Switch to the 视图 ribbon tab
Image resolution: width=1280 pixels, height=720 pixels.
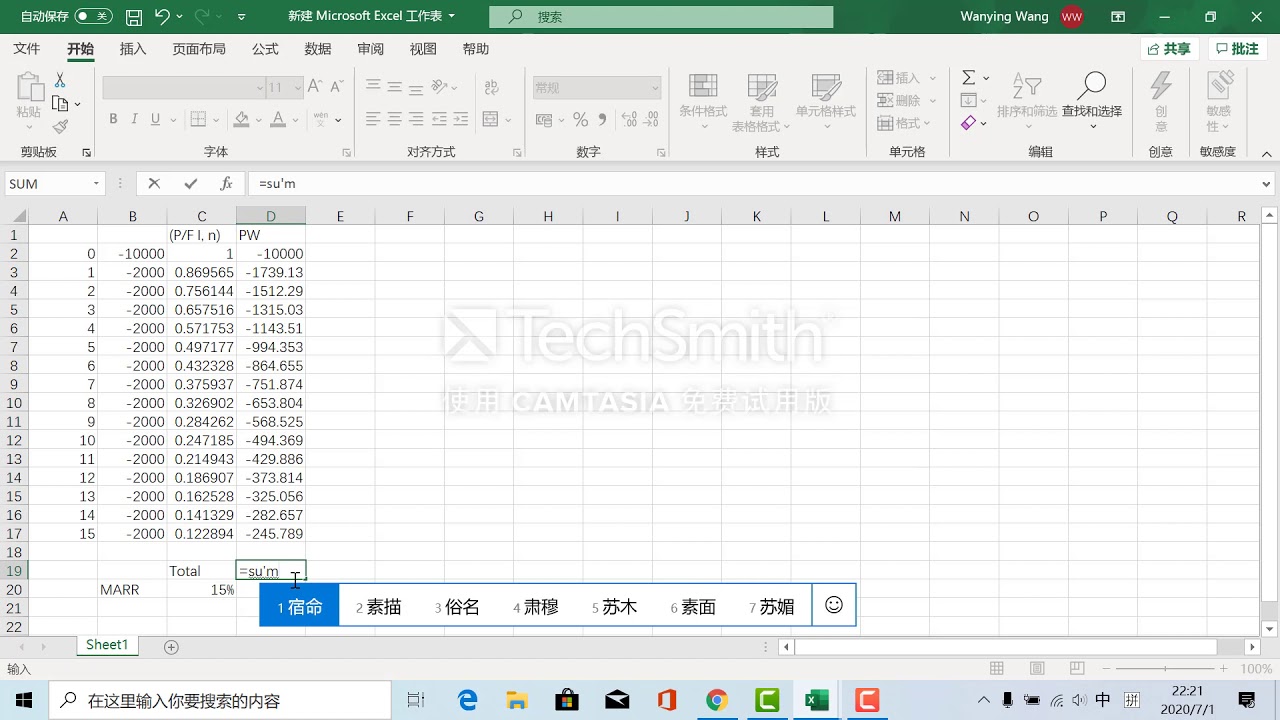tap(423, 49)
